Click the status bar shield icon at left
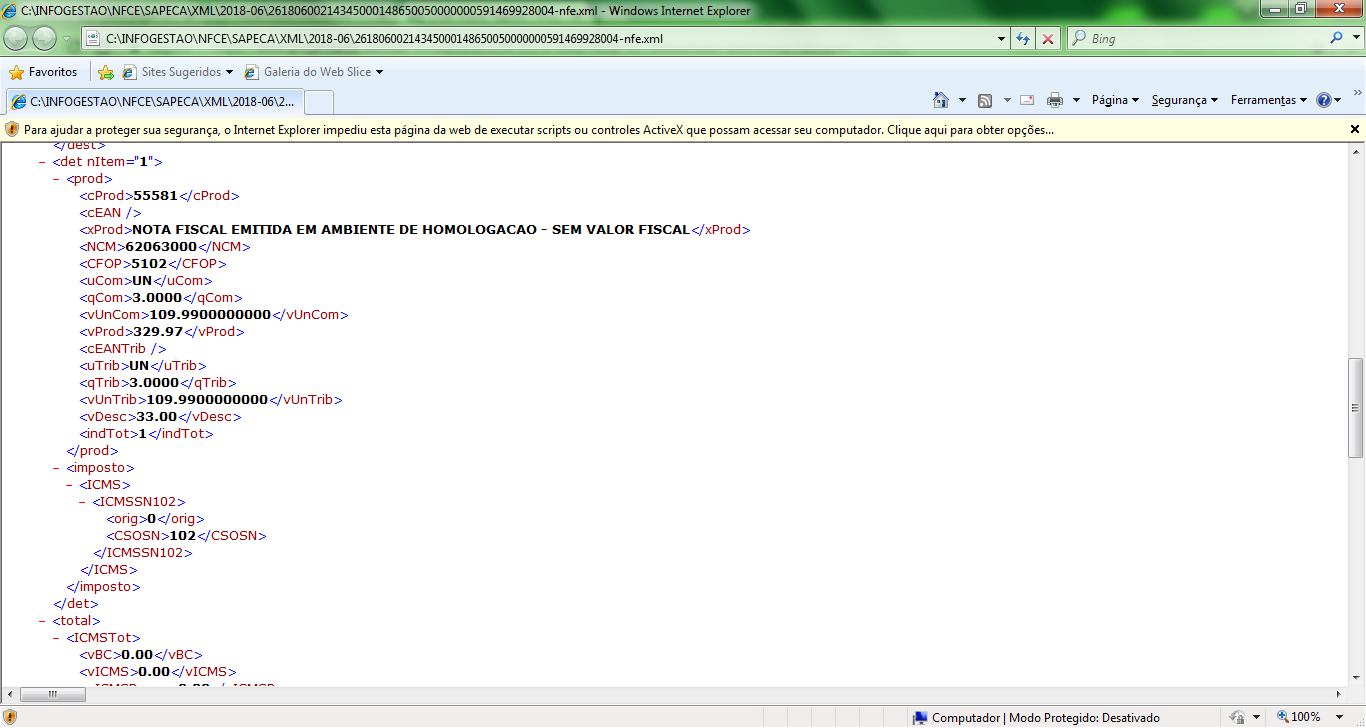This screenshot has height=728, width=1366. (10, 717)
